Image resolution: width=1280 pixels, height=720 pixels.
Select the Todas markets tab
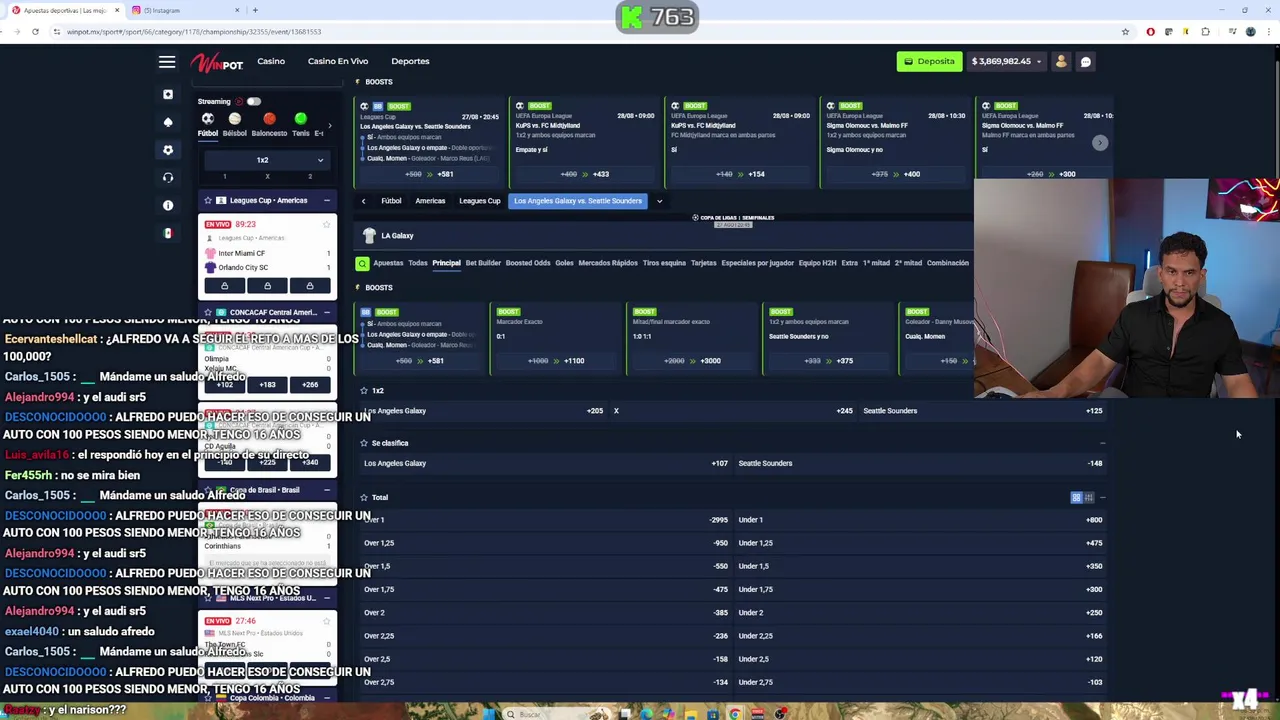point(417,263)
